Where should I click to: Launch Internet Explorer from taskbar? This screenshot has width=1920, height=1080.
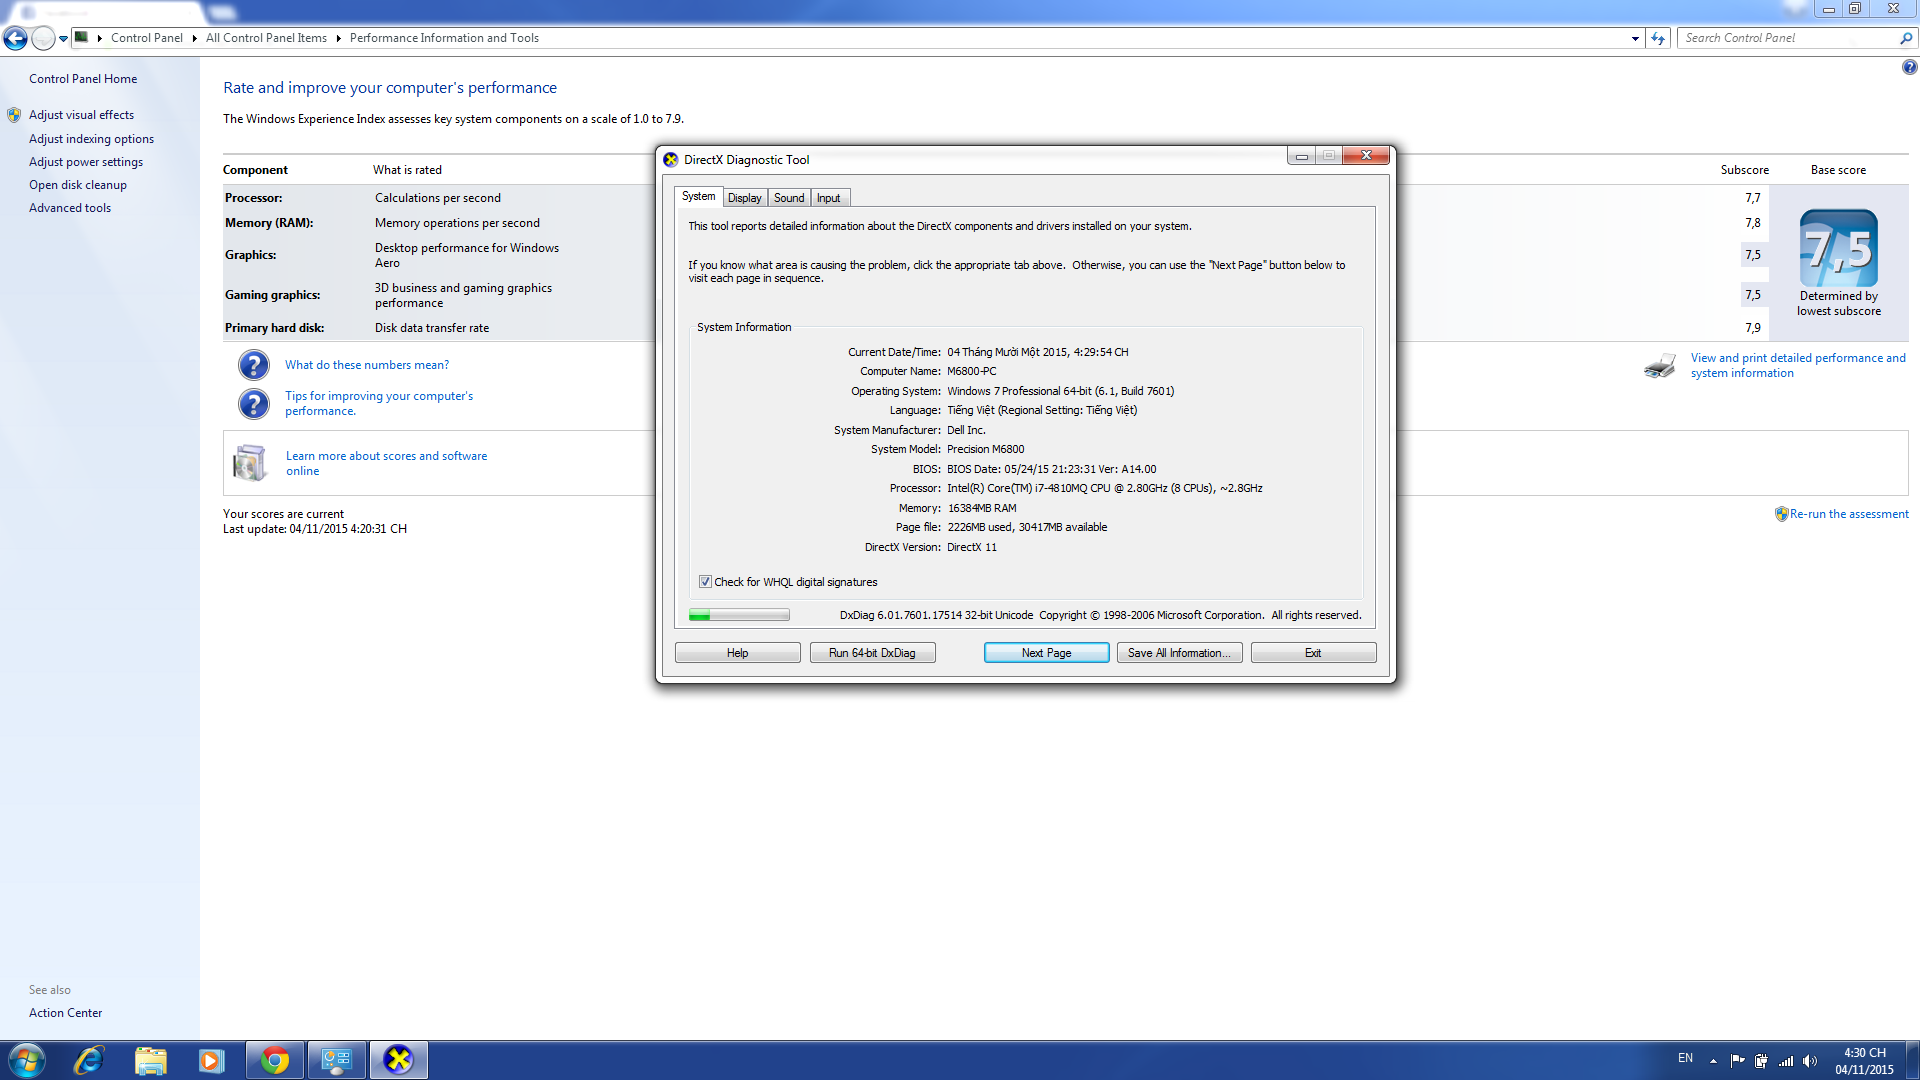89,1060
